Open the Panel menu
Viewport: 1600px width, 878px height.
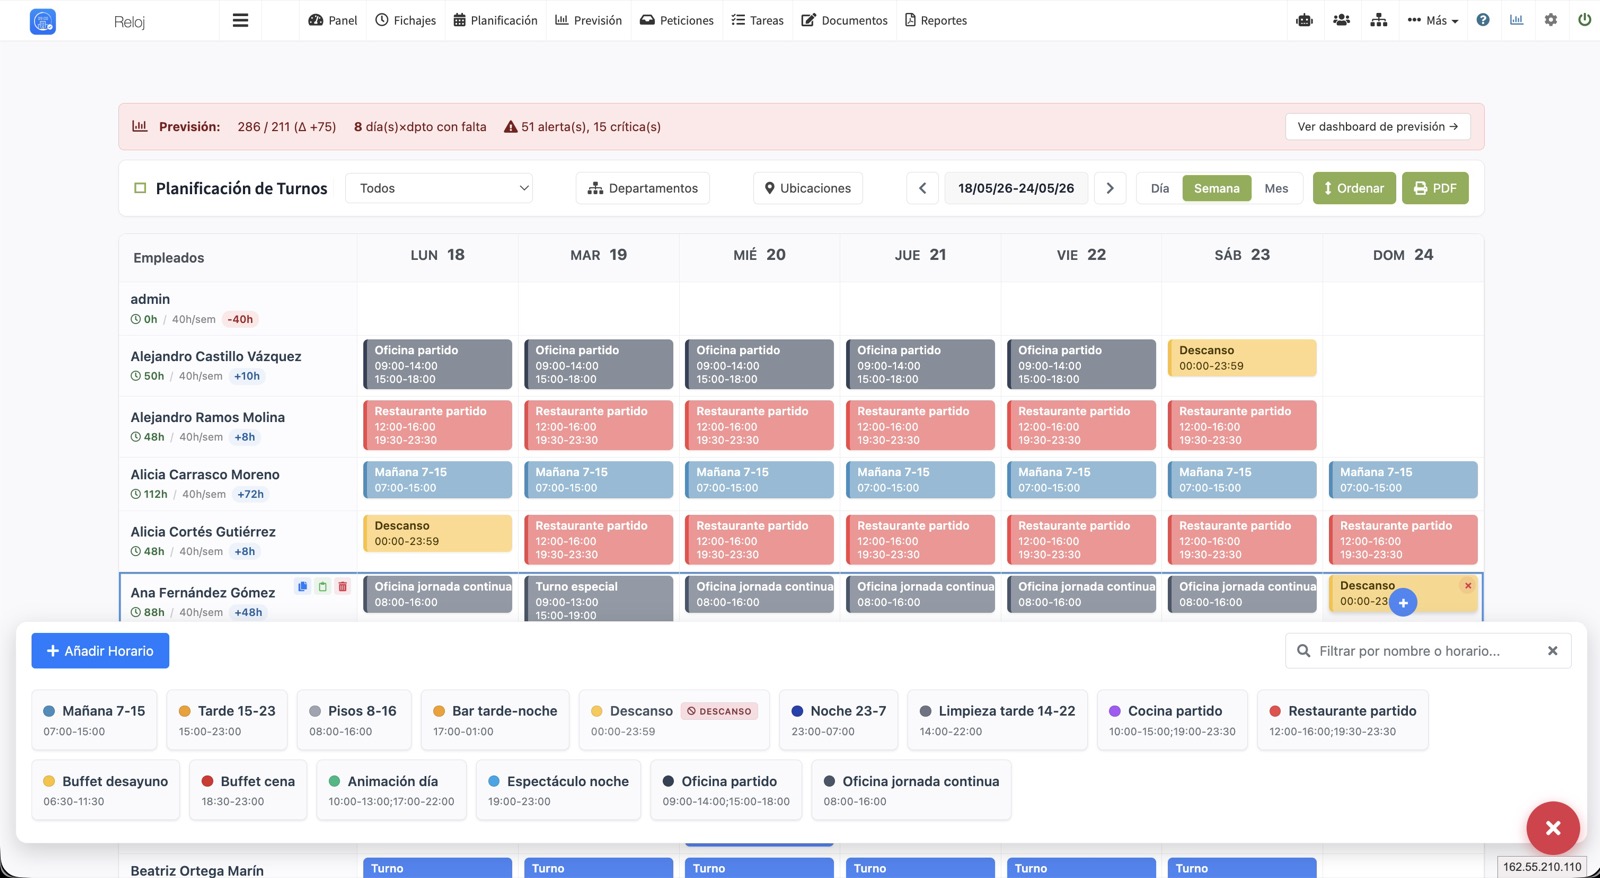point(333,20)
